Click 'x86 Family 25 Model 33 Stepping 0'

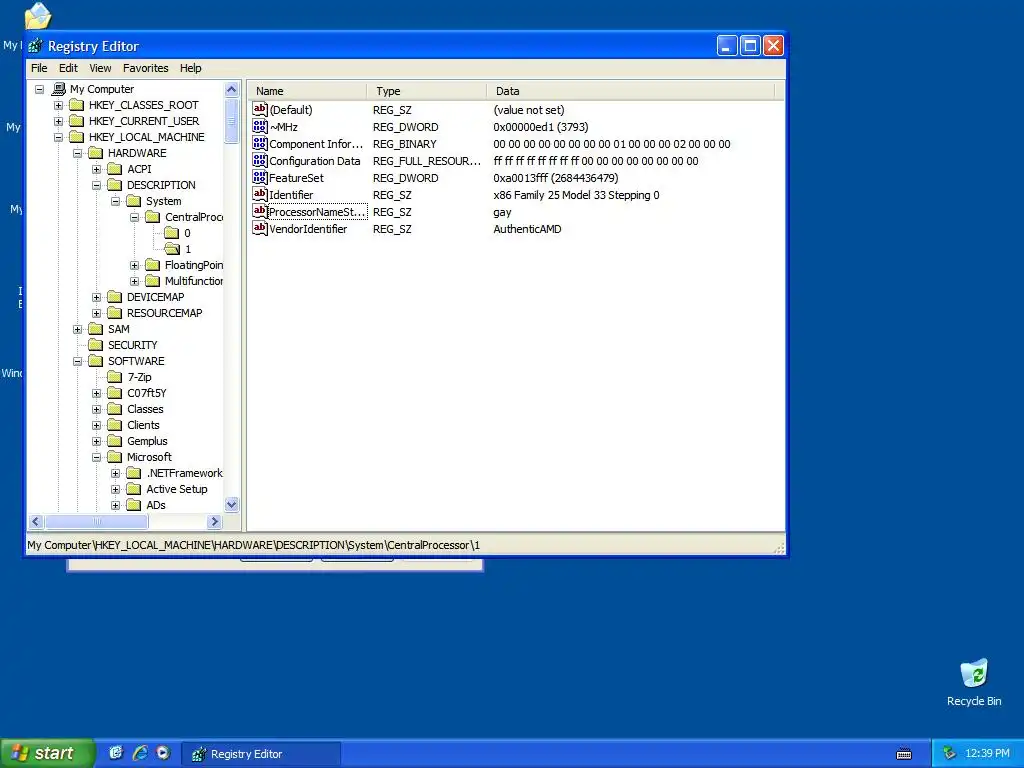(x=576, y=195)
